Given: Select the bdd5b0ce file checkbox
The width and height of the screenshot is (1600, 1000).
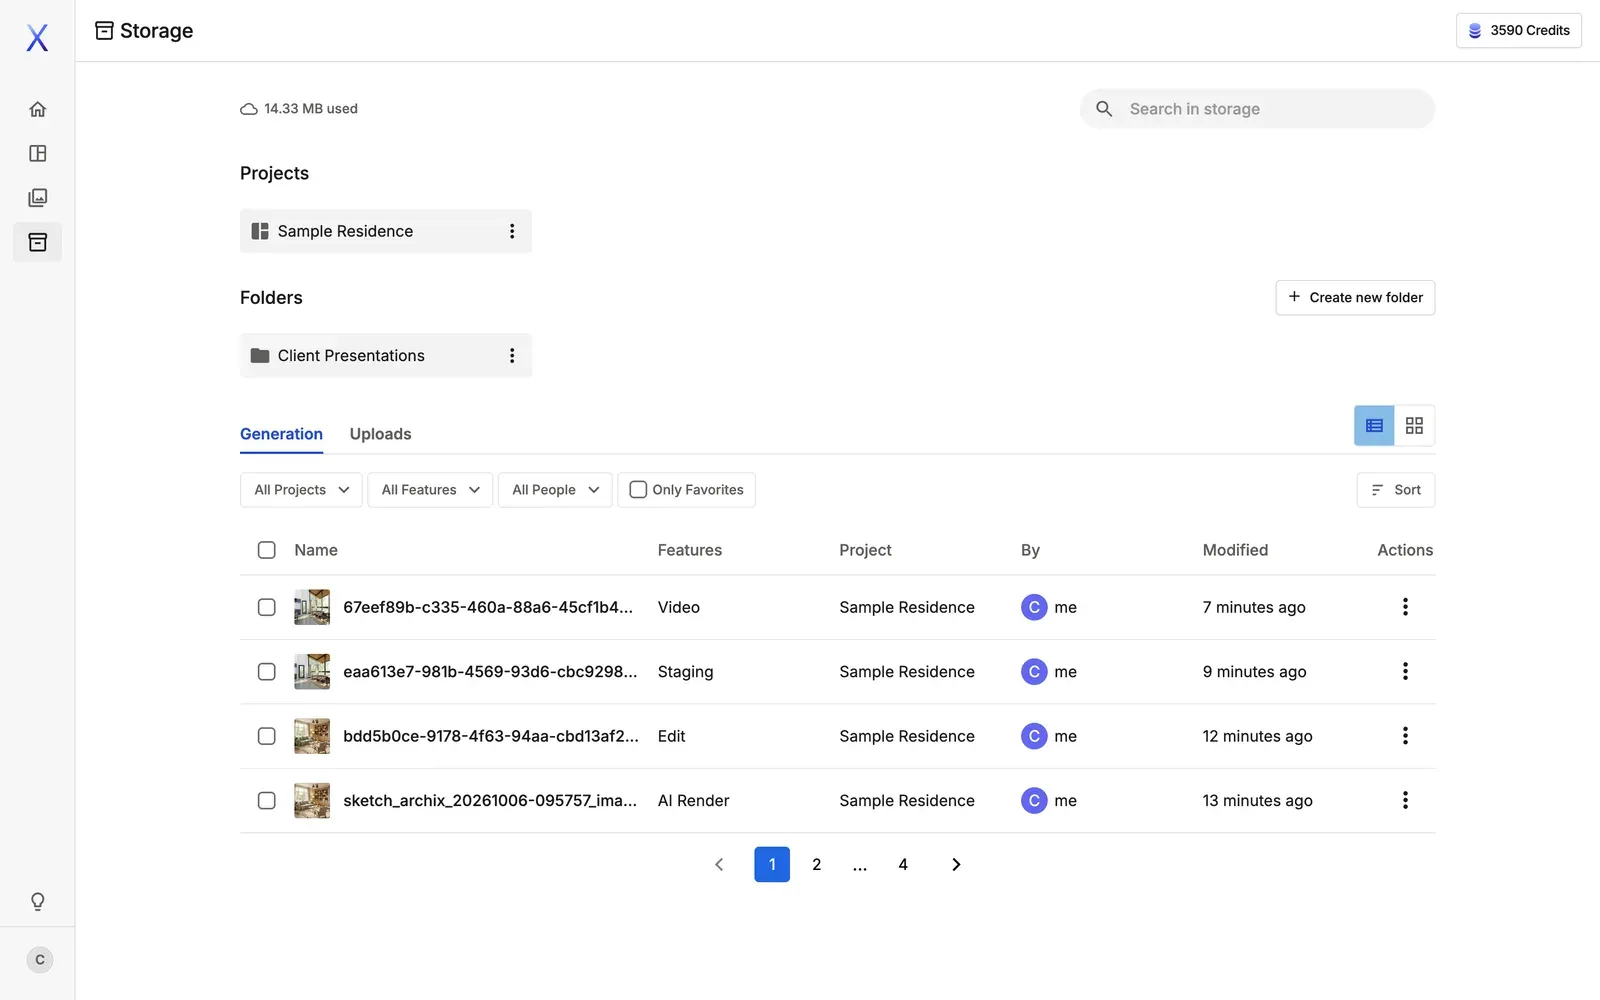Looking at the screenshot, I should pos(267,736).
